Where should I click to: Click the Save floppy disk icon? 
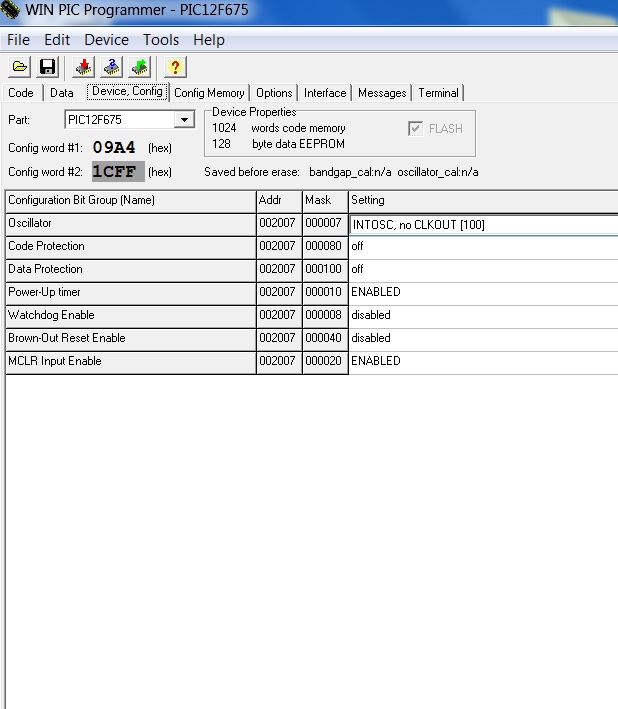point(47,67)
